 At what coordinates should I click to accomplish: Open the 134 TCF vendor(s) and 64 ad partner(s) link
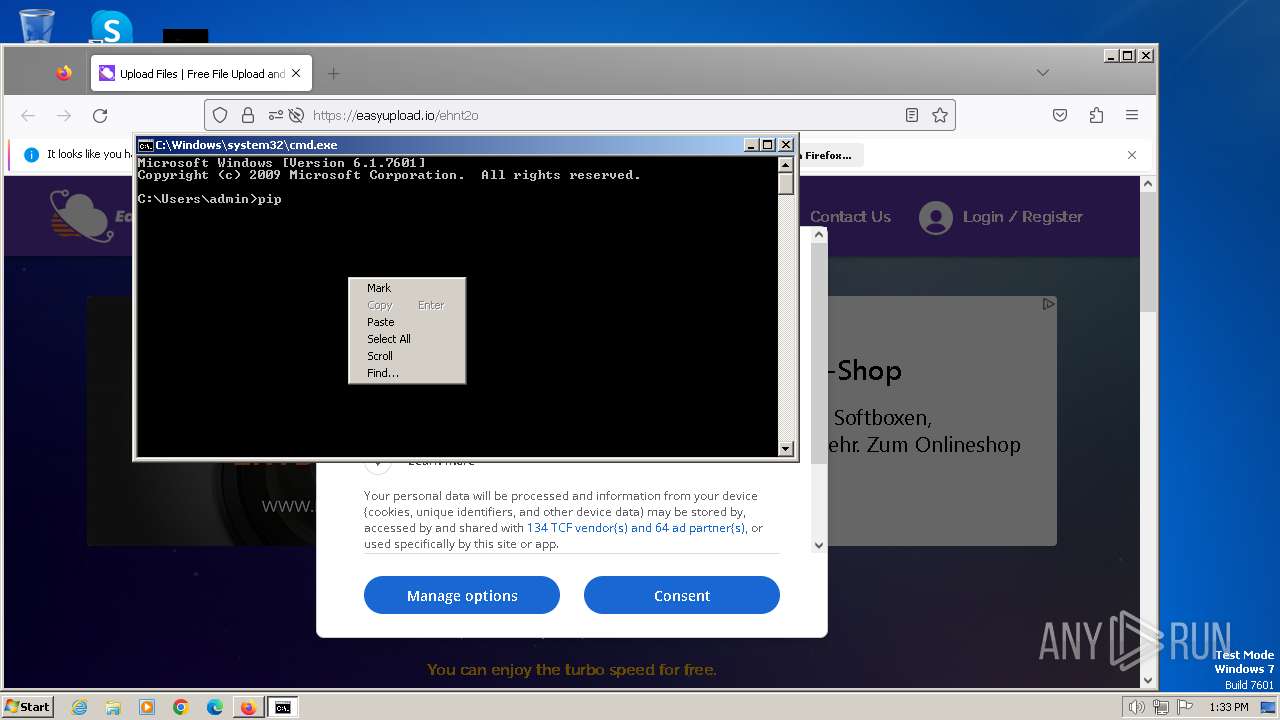point(636,528)
